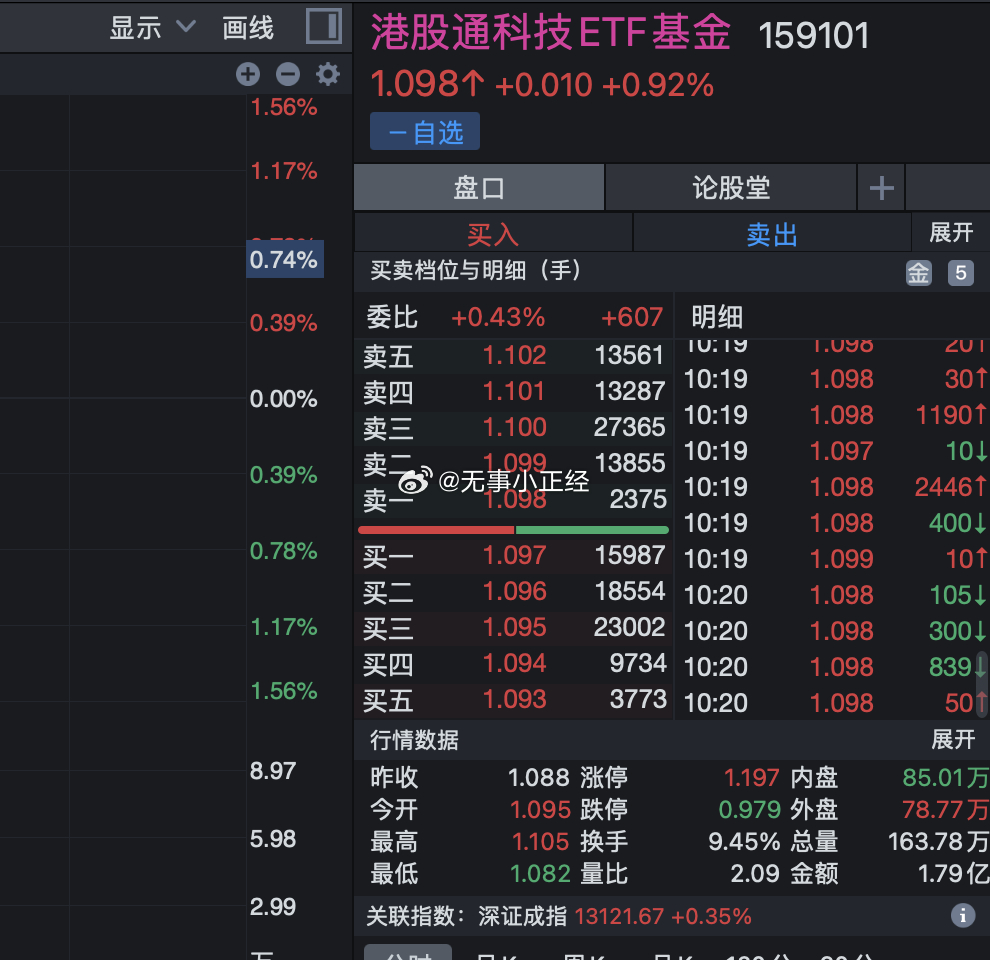Click the 换手 value 9.45%
Screen dimensions: 990x960
click(x=744, y=842)
